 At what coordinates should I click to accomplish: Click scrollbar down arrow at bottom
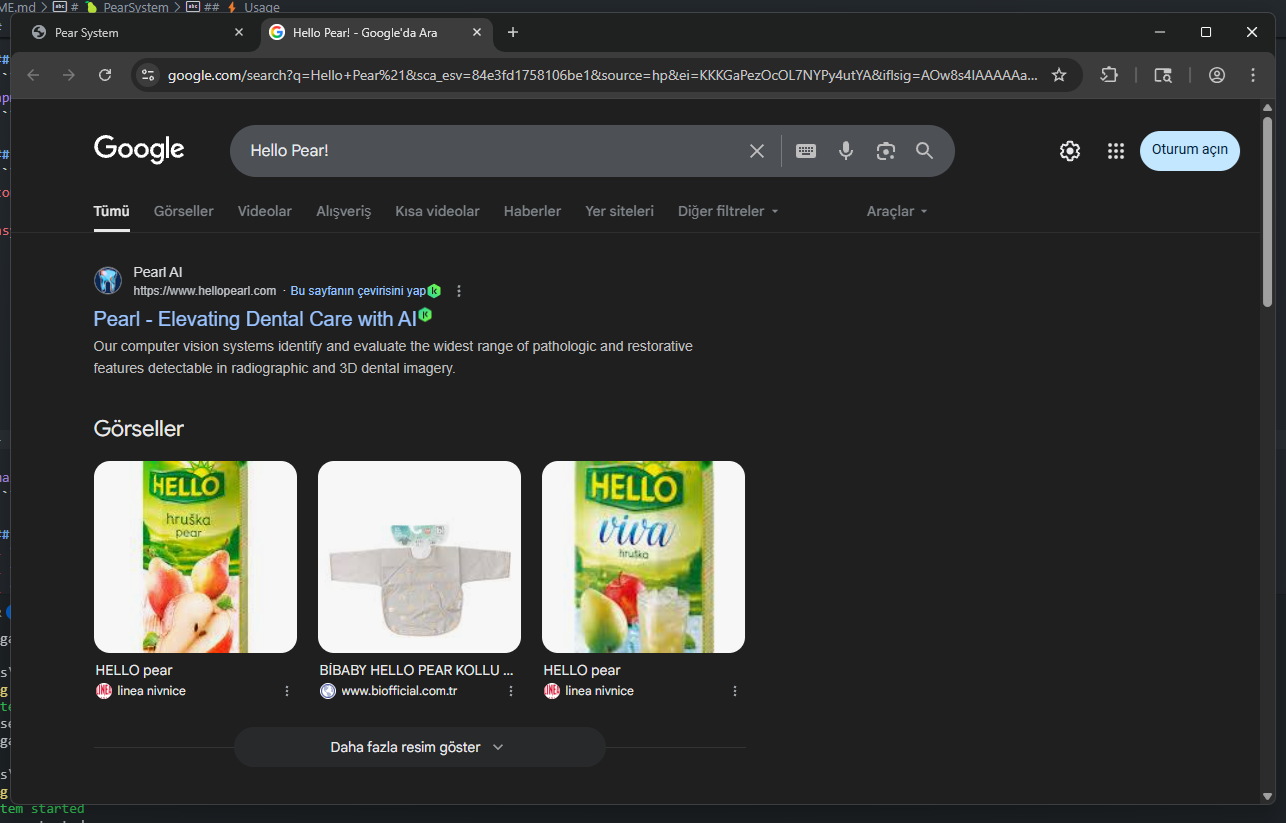point(1267,796)
